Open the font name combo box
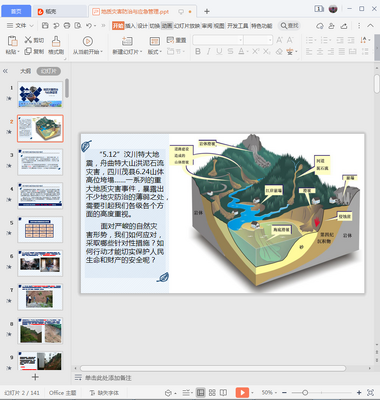Viewport: 380px width, 400px height. (x=218, y=40)
